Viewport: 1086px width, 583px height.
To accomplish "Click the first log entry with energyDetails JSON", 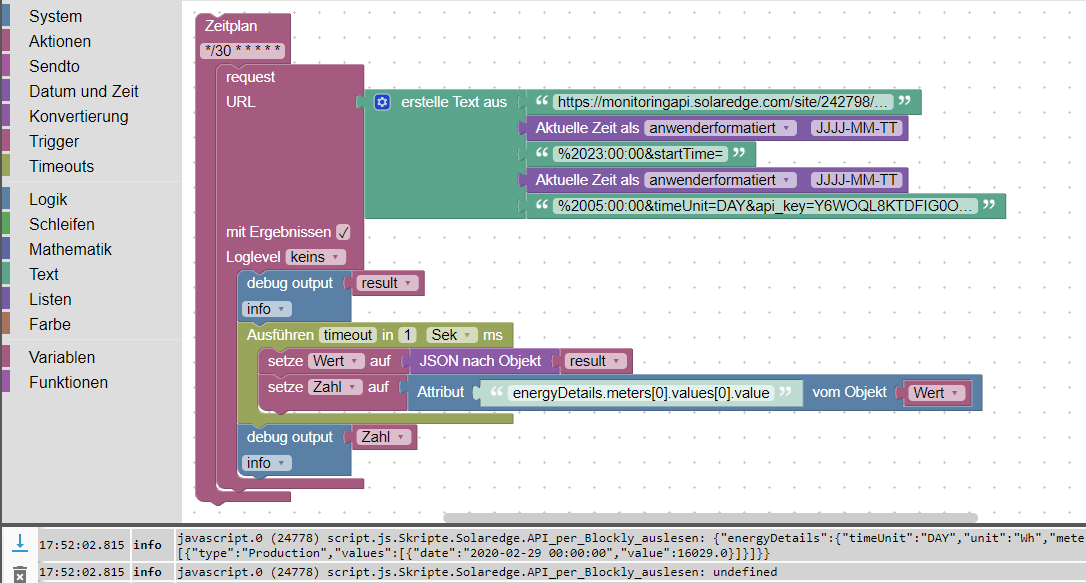I will 631,545.
